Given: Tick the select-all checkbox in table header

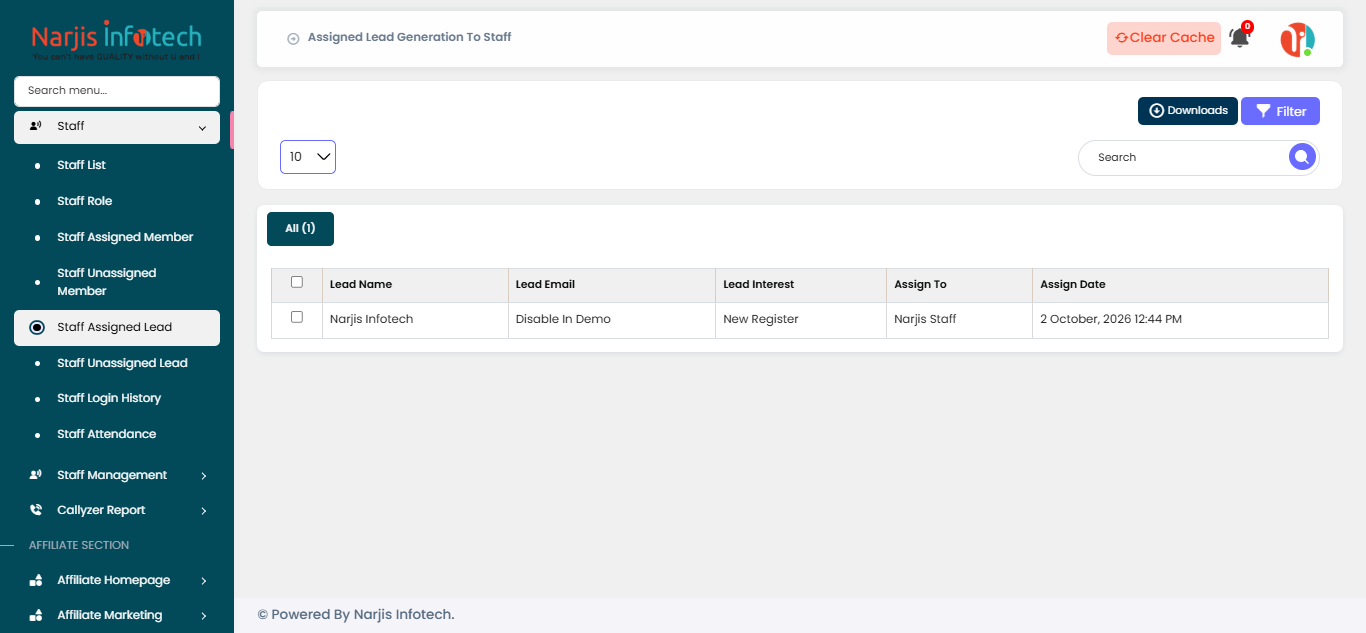Looking at the screenshot, I should (x=297, y=282).
